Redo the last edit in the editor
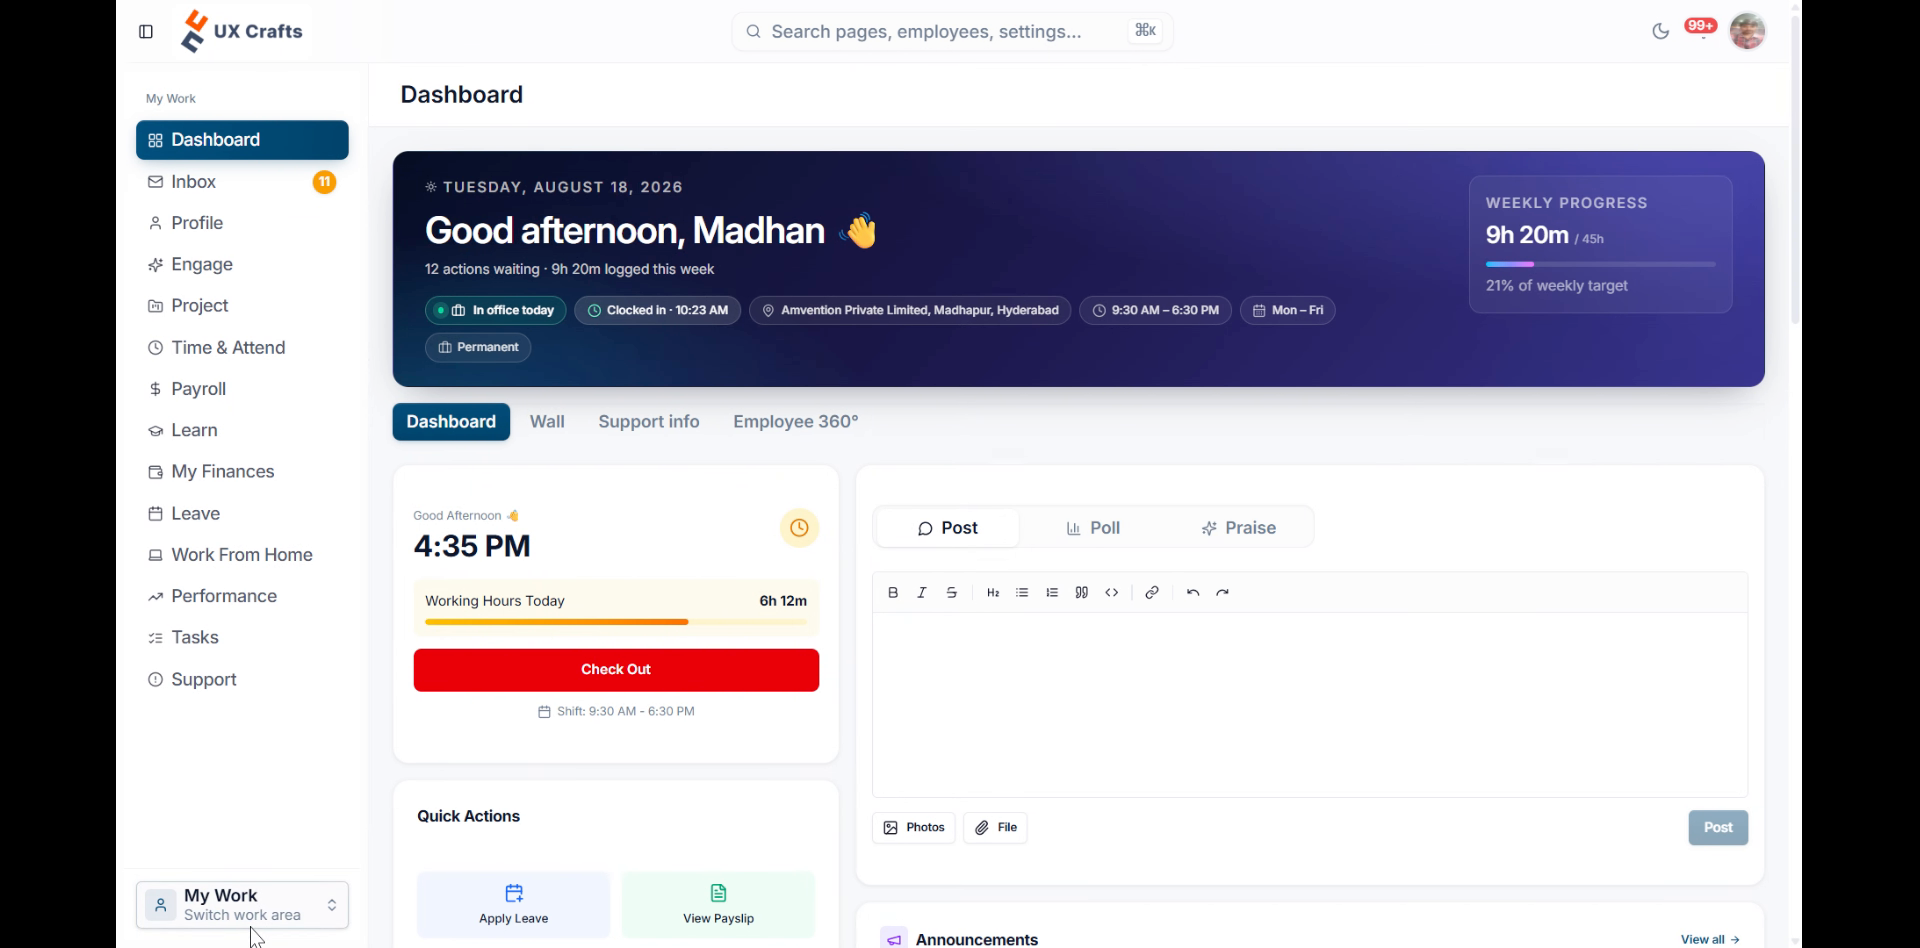1920x948 pixels. pyautogui.click(x=1223, y=593)
